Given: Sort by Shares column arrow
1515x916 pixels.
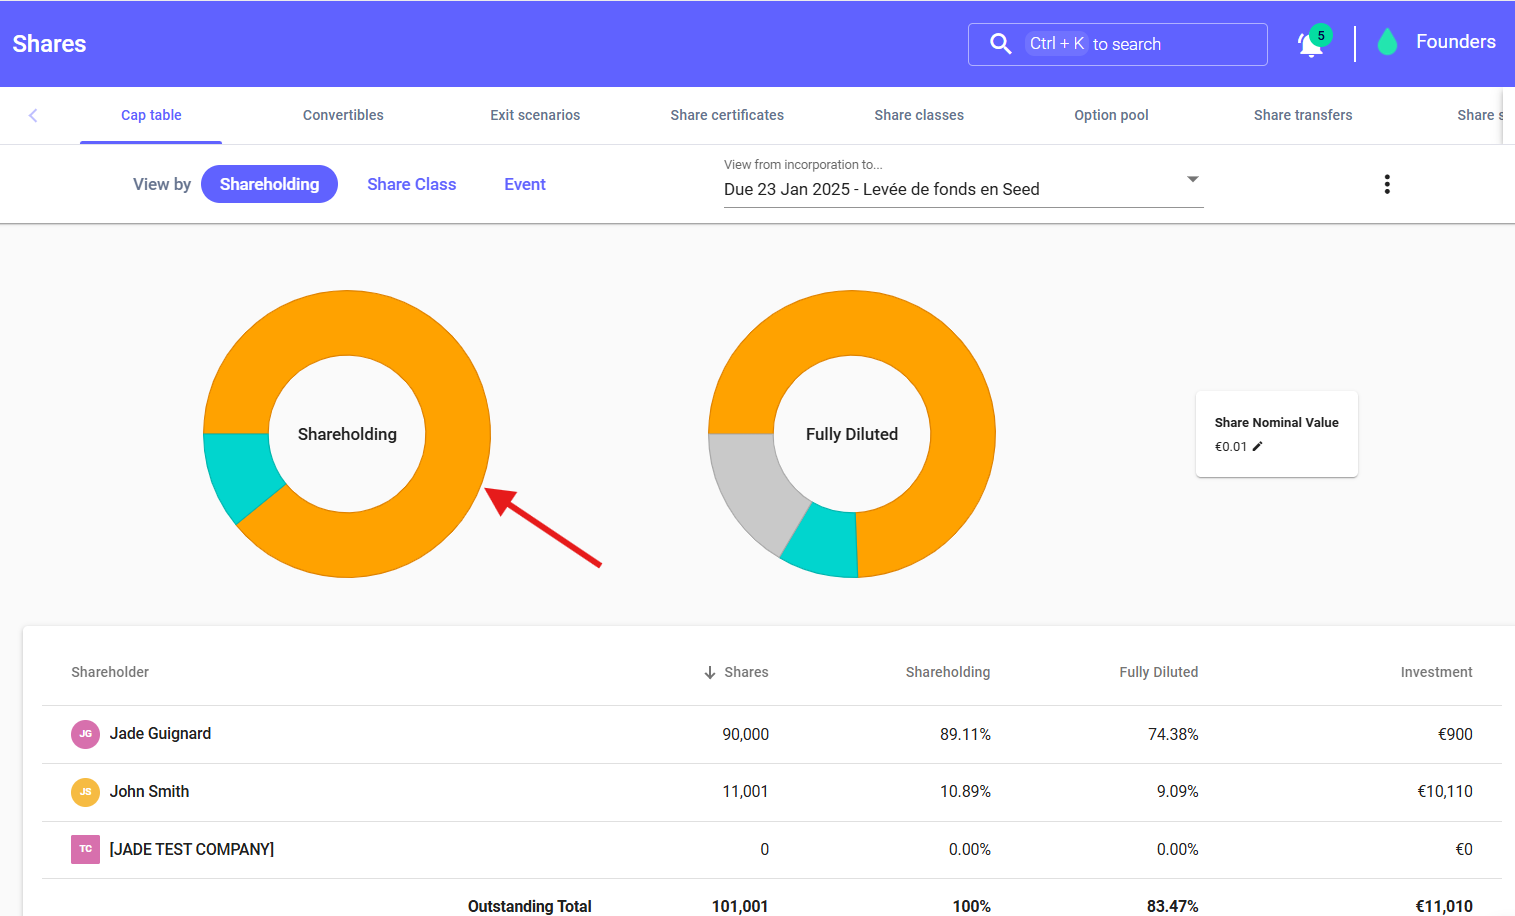Looking at the screenshot, I should coord(709,673).
